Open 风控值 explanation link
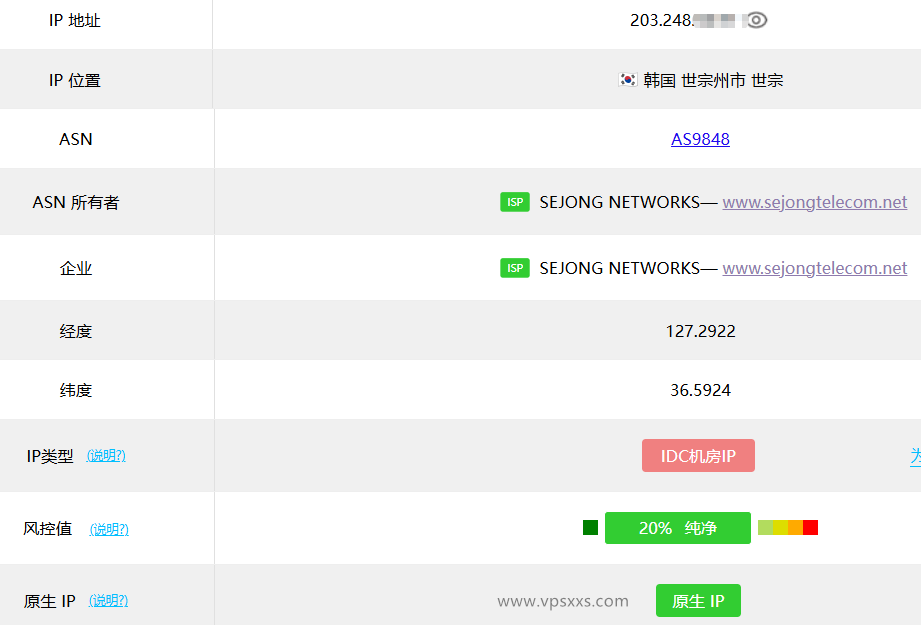The image size is (921, 625). [x=109, y=529]
